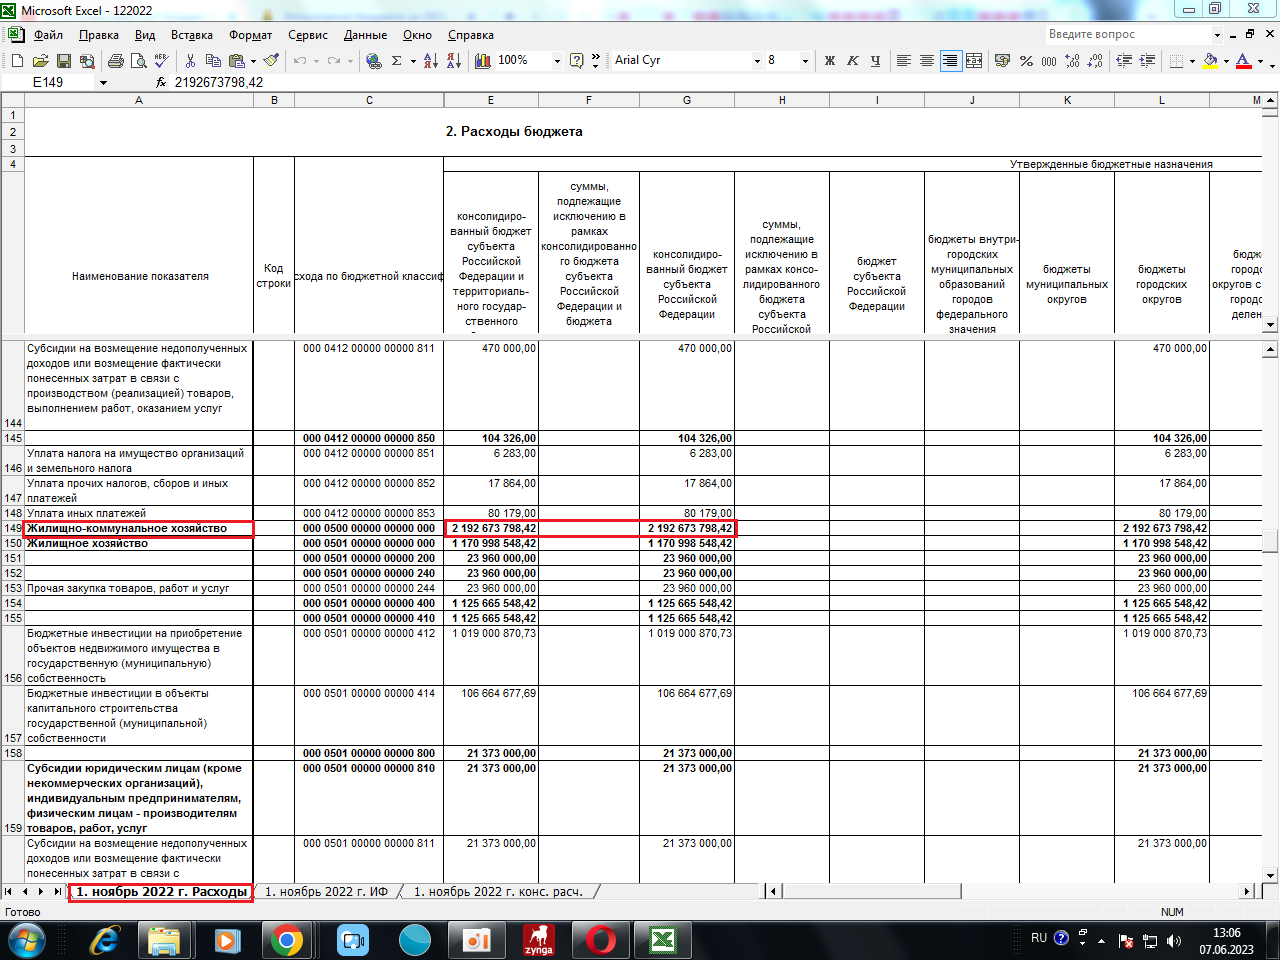
Task: Open the zoom percentage dropdown
Action: 557,61
